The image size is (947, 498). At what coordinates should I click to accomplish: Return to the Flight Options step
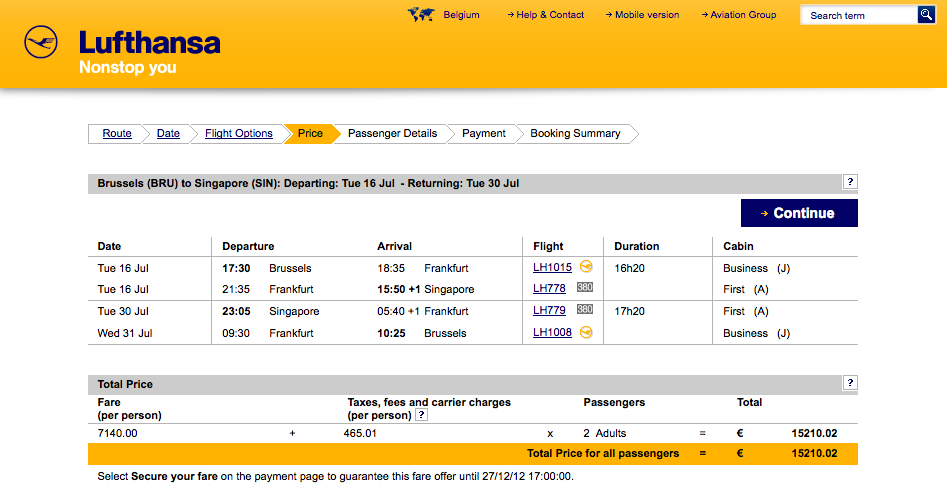[239, 134]
